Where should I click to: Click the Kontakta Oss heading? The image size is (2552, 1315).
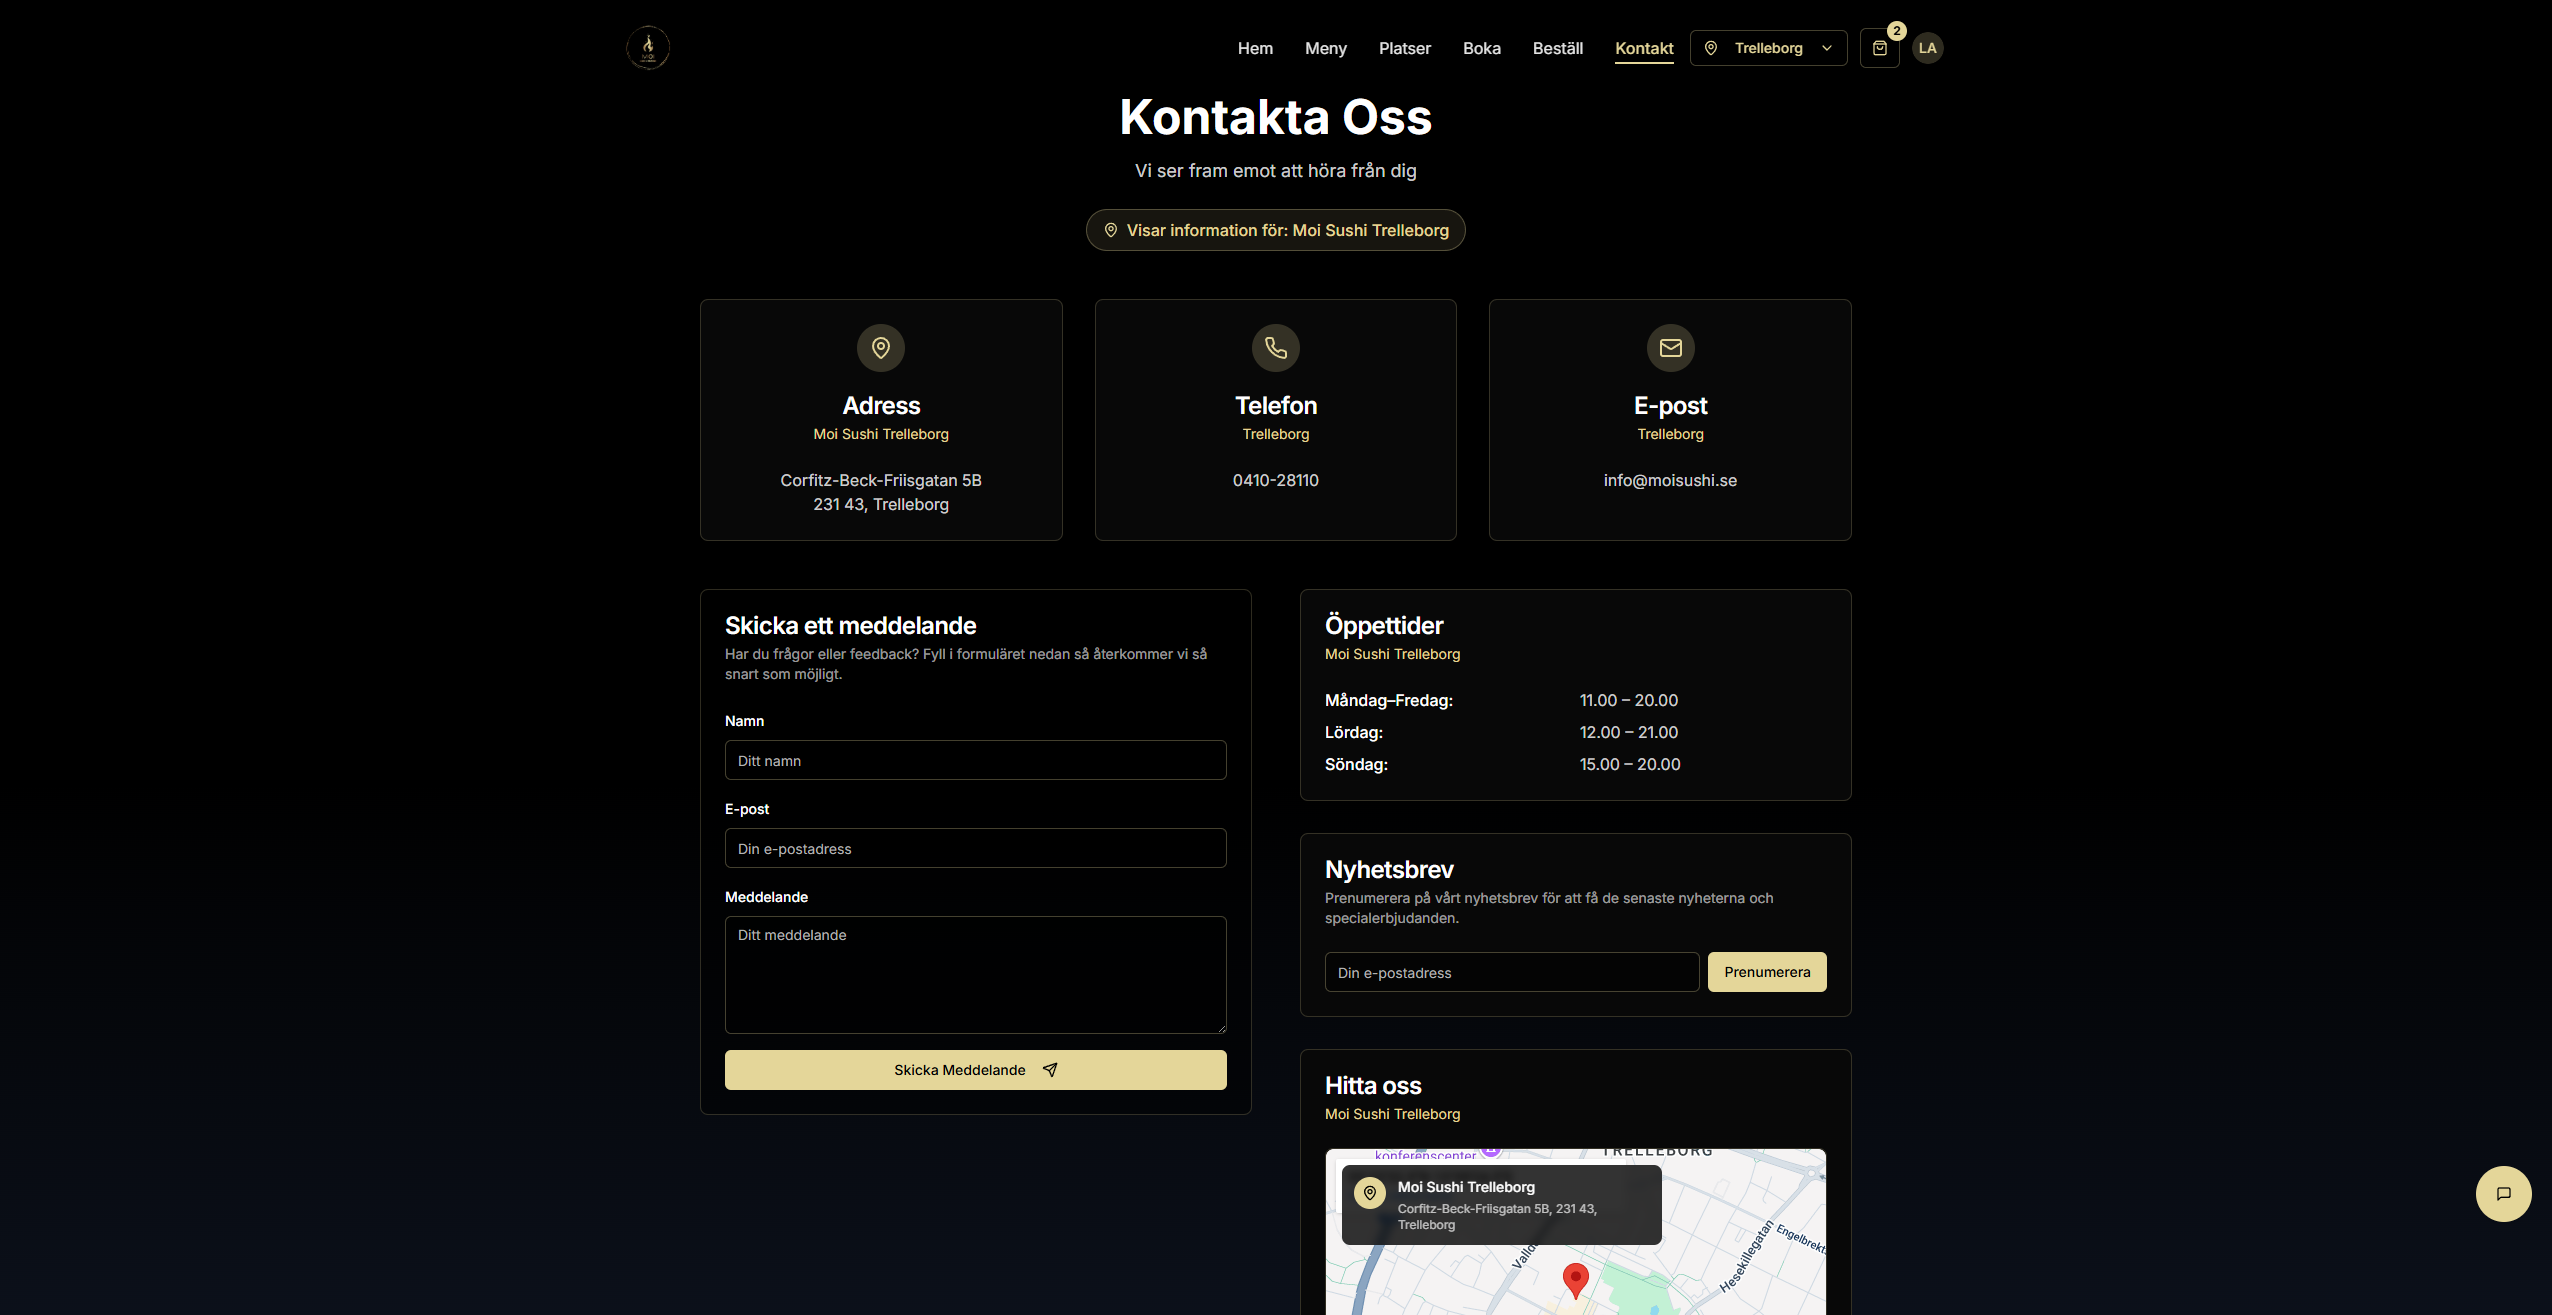tap(1275, 117)
